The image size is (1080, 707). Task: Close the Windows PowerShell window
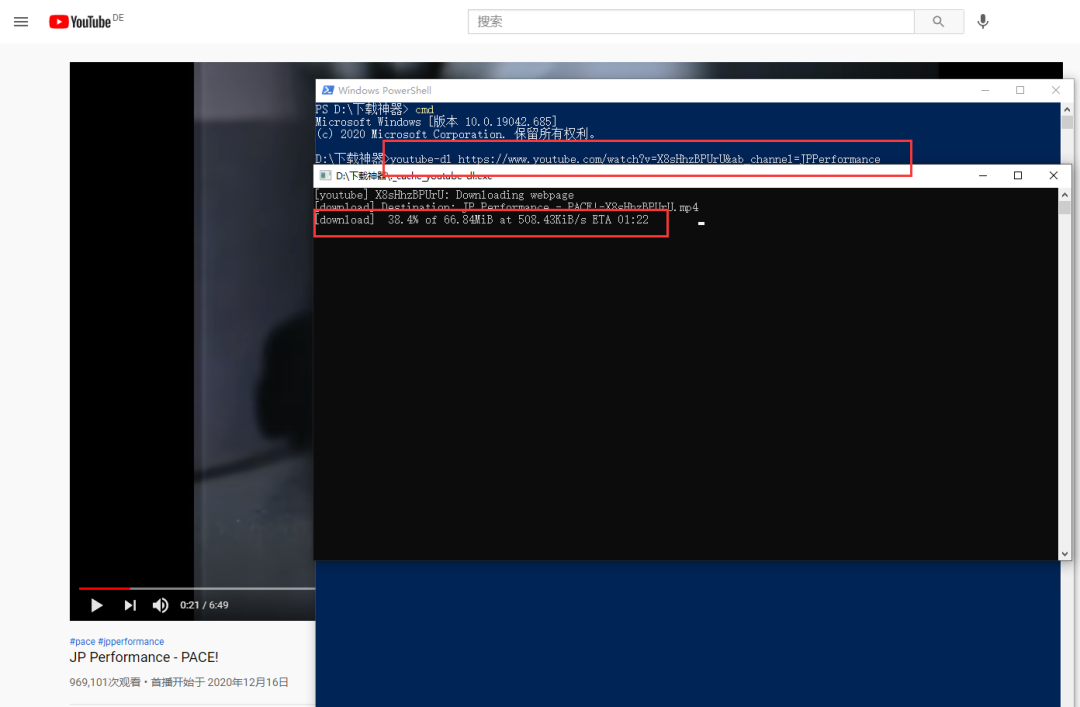1055,90
